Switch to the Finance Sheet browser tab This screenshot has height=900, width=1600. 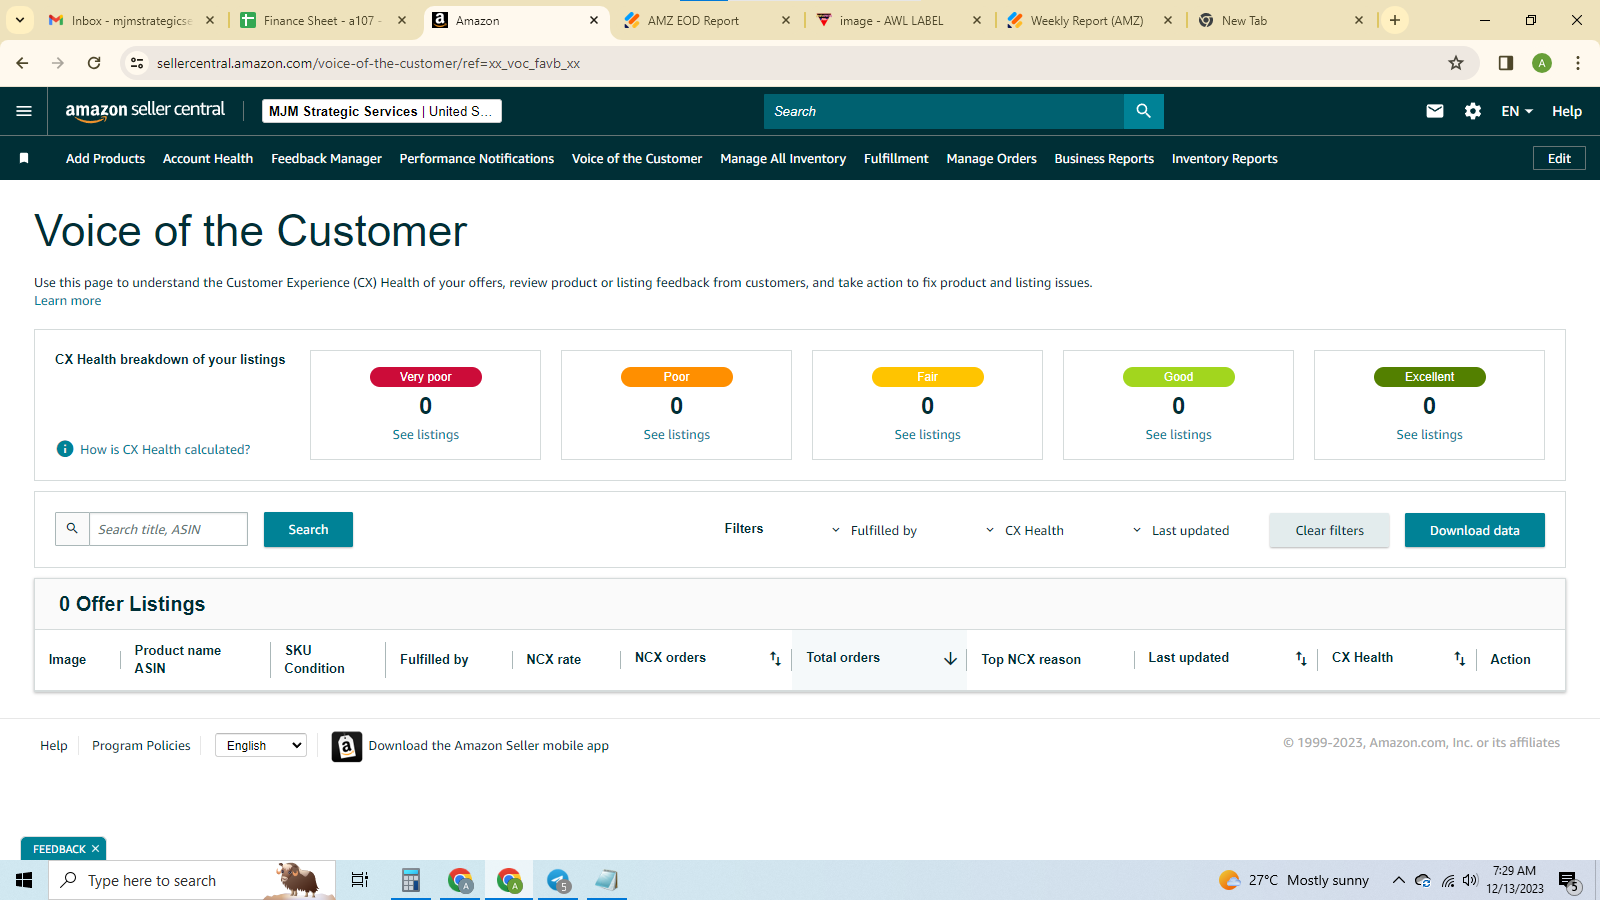pyautogui.click(x=322, y=20)
